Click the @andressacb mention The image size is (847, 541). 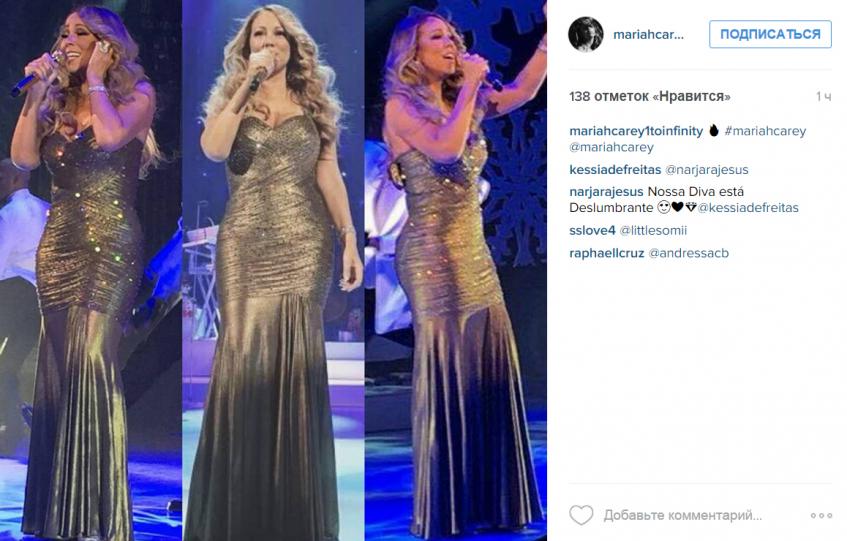(689, 253)
